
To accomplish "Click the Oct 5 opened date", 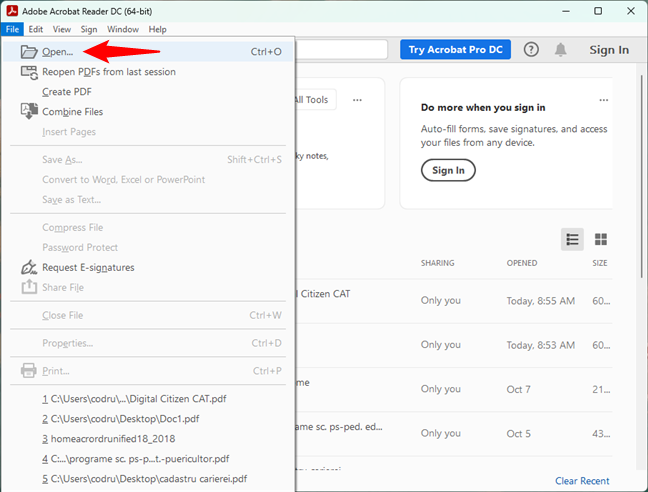I will (x=518, y=434).
